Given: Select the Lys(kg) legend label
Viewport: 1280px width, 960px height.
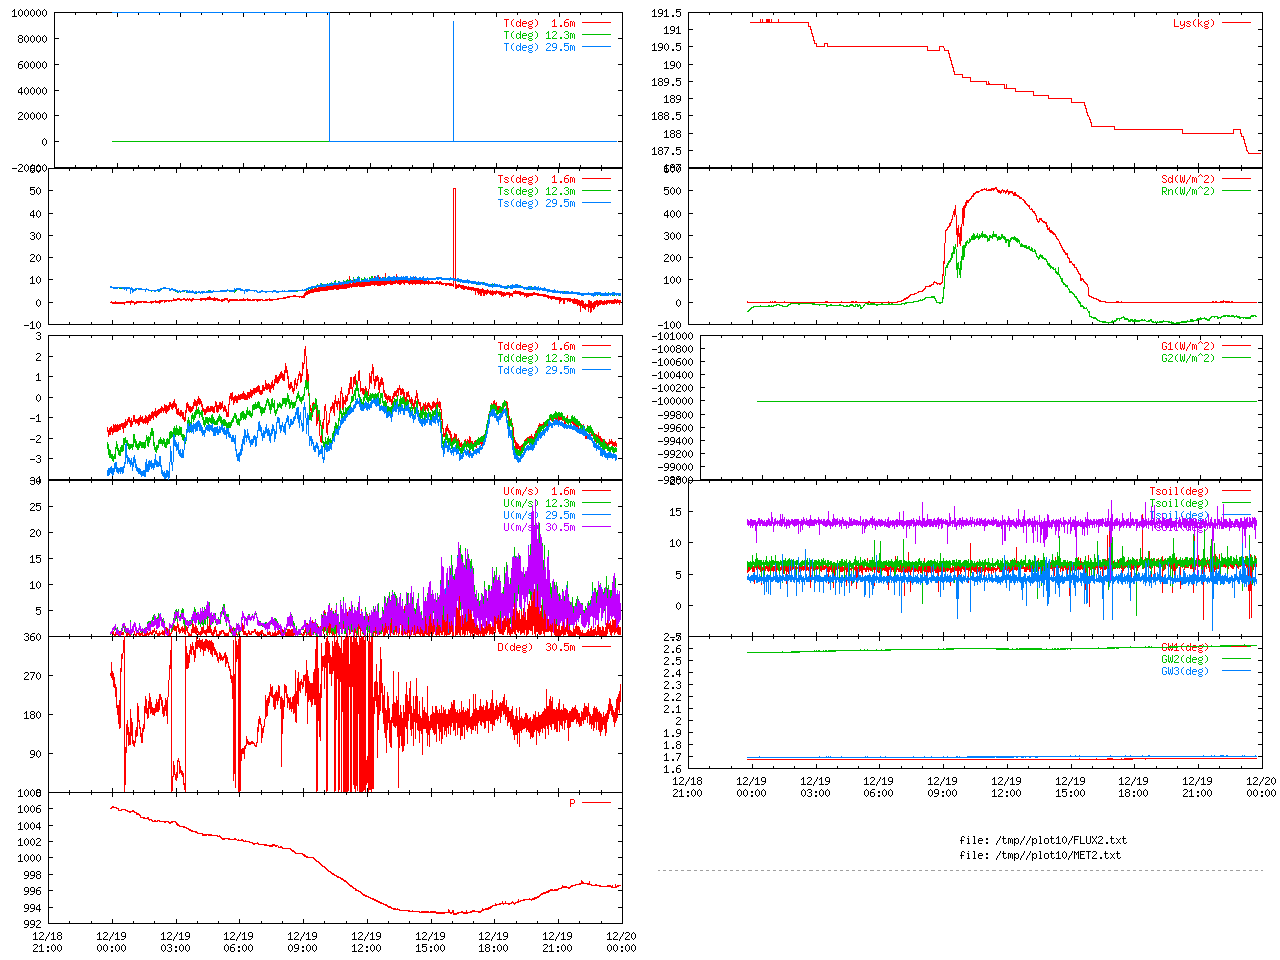Looking at the screenshot, I should pos(1194,23).
